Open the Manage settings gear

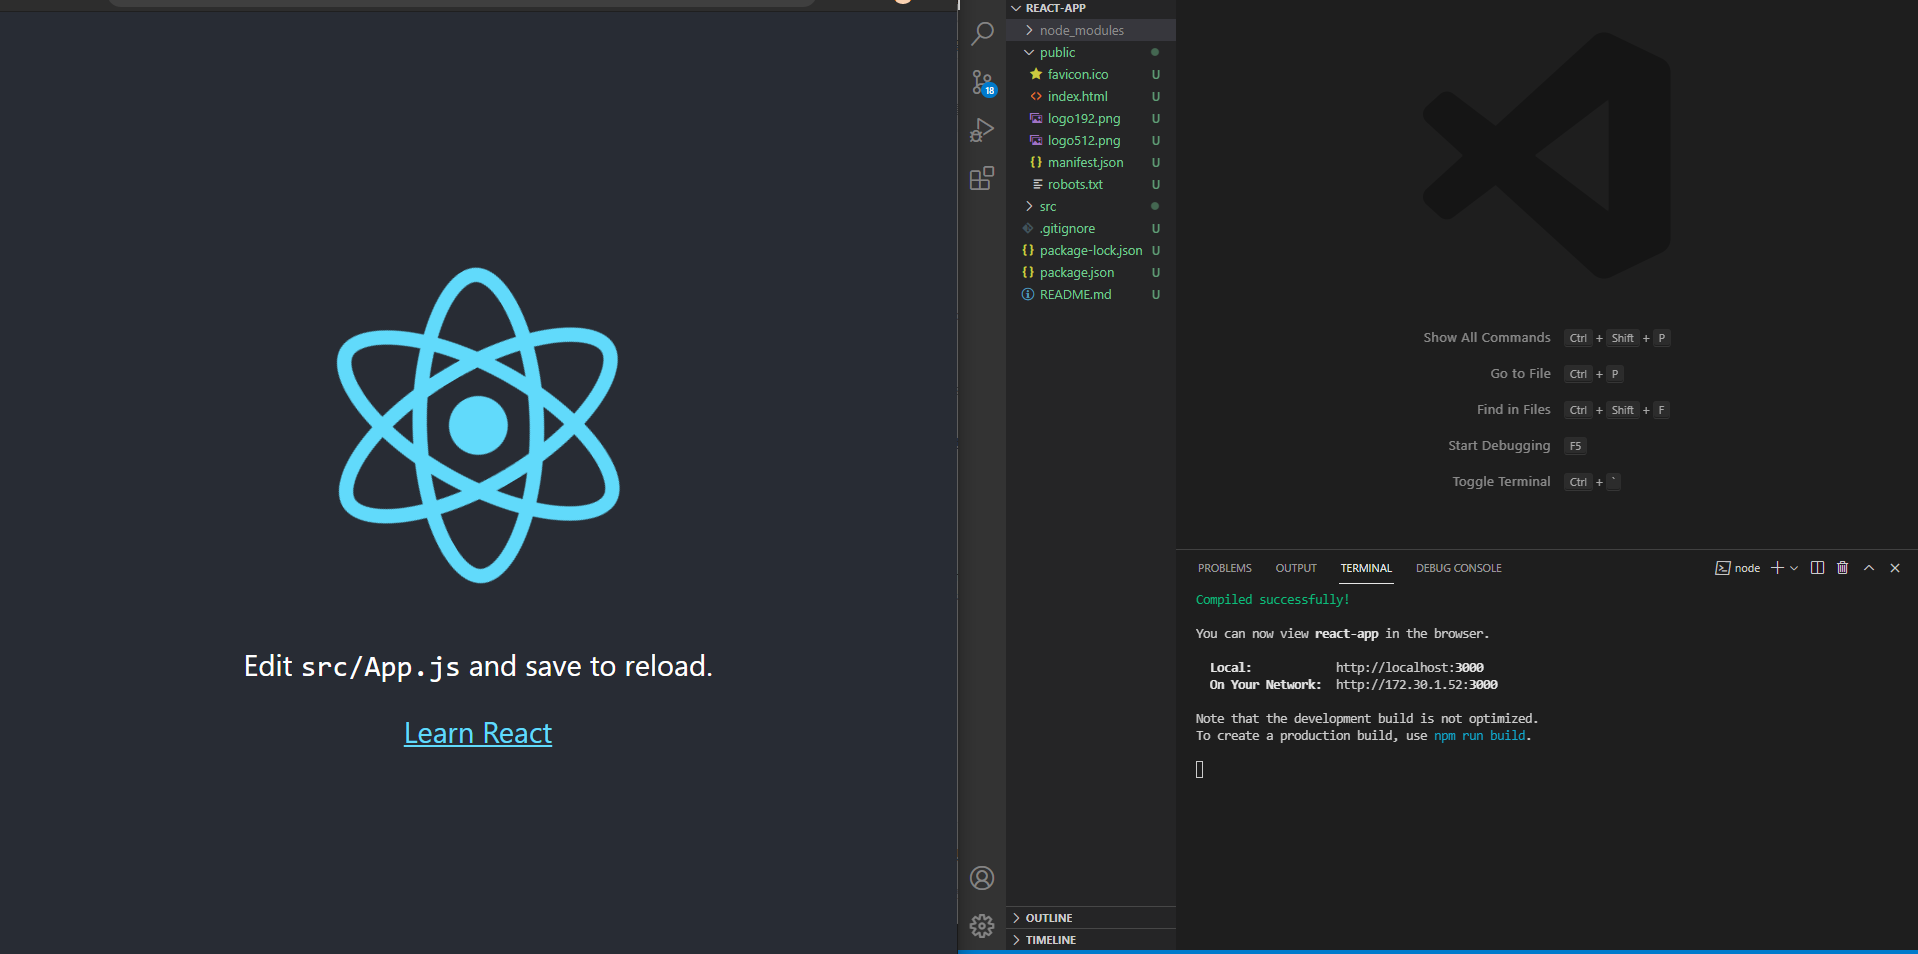tap(982, 926)
